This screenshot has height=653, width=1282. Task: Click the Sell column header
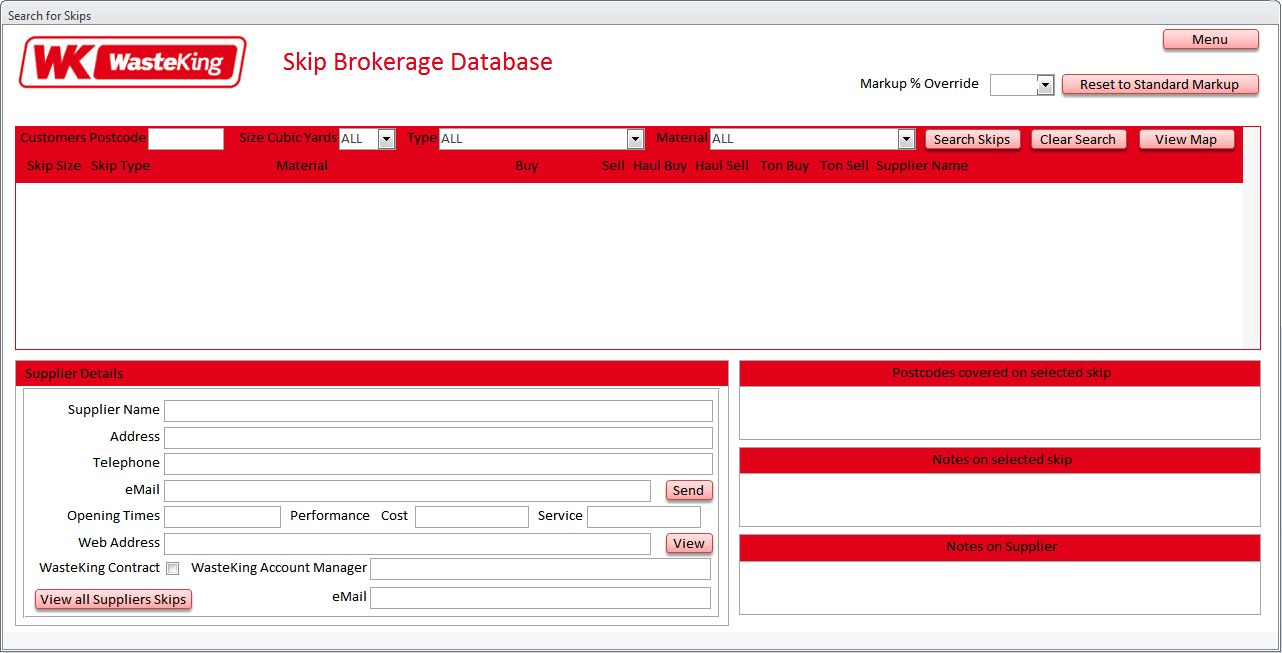pos(613,166)
